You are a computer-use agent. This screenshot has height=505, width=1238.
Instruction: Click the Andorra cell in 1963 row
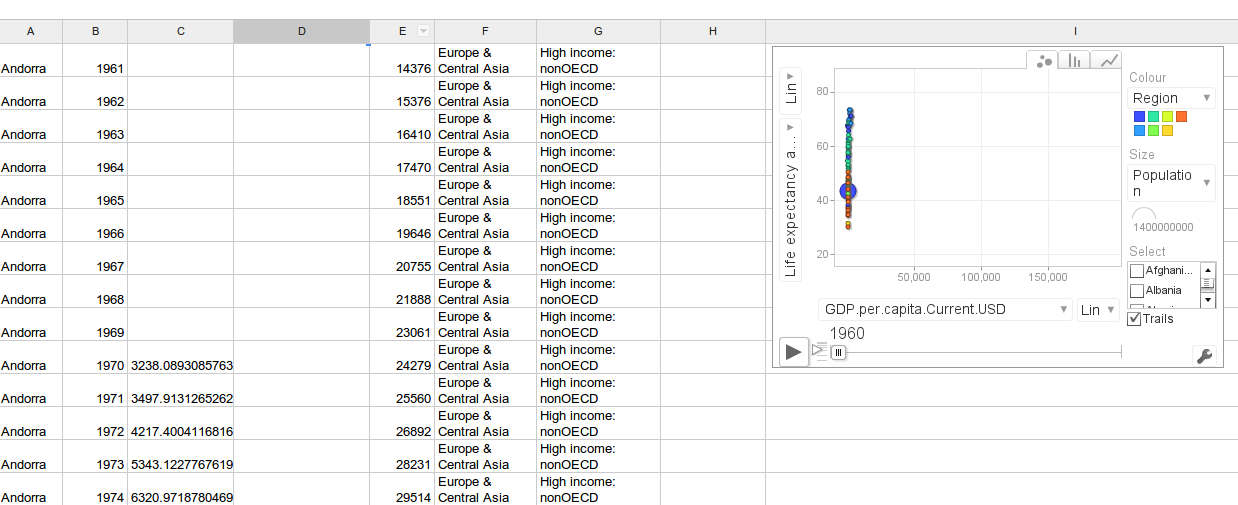point(31,127)
